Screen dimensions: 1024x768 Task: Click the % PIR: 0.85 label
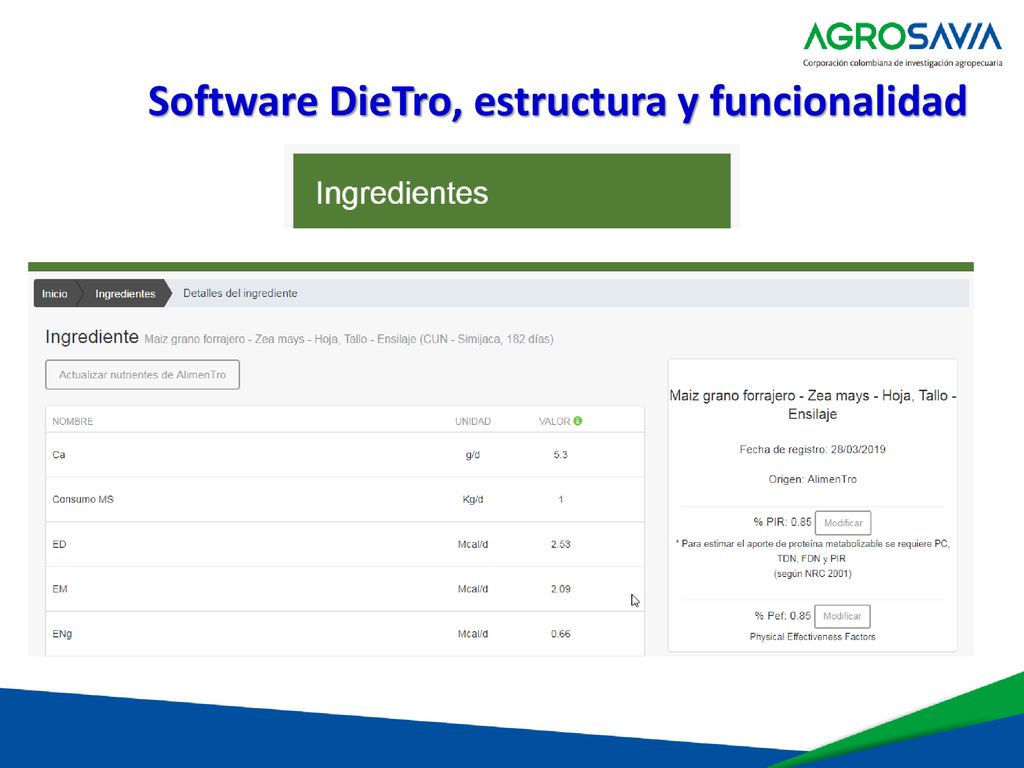pyautogui.click(x=782, y=522)
